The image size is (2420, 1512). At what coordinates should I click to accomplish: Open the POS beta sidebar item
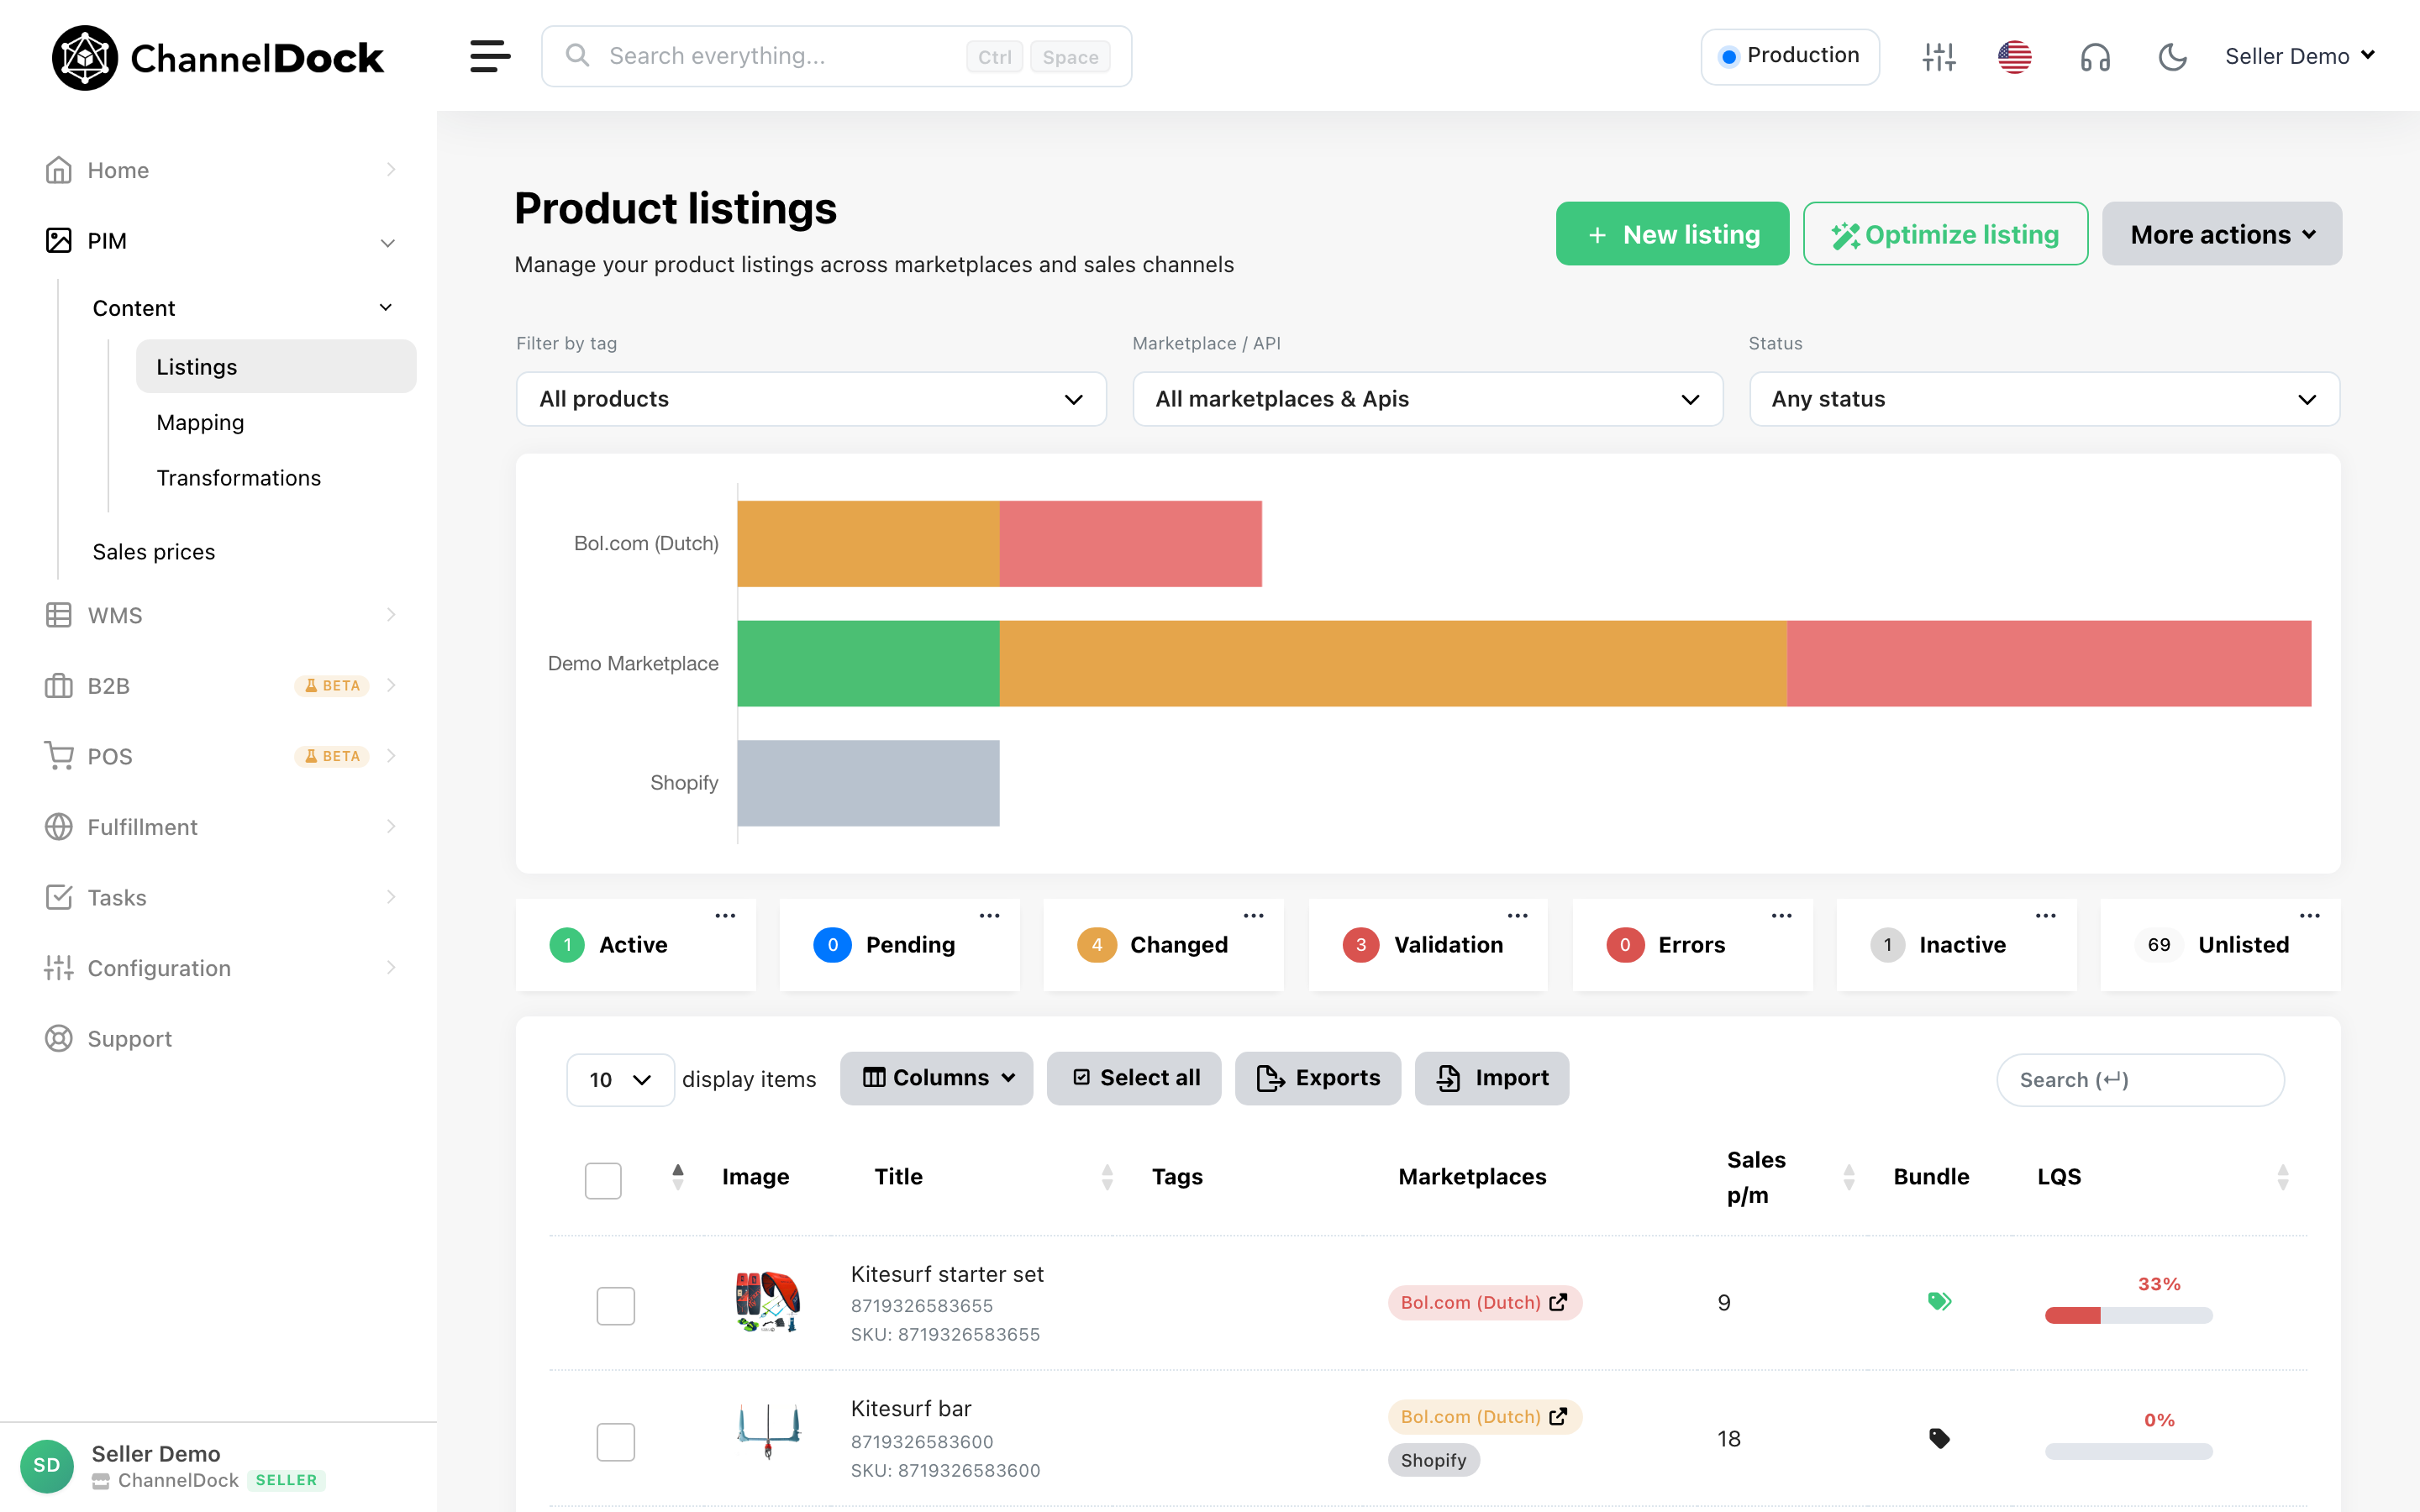(220, 756)
